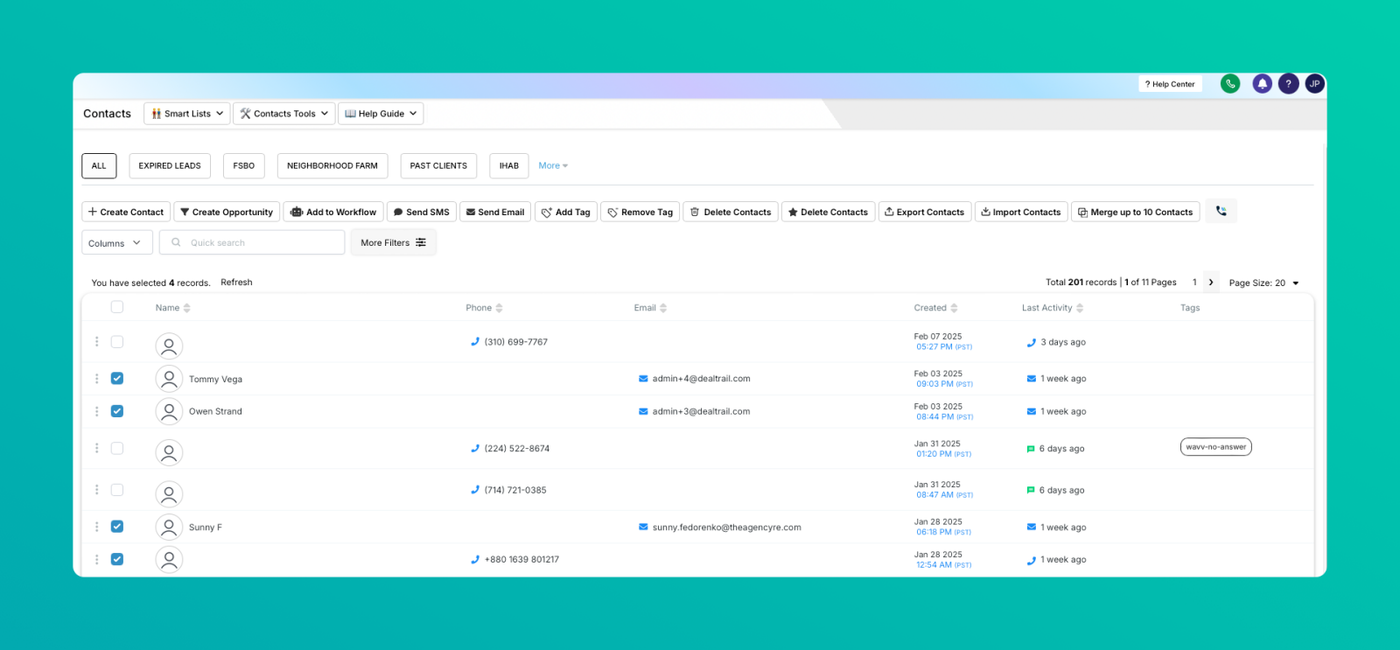
Task: Click the Quick search field
Action: [252, 243]
